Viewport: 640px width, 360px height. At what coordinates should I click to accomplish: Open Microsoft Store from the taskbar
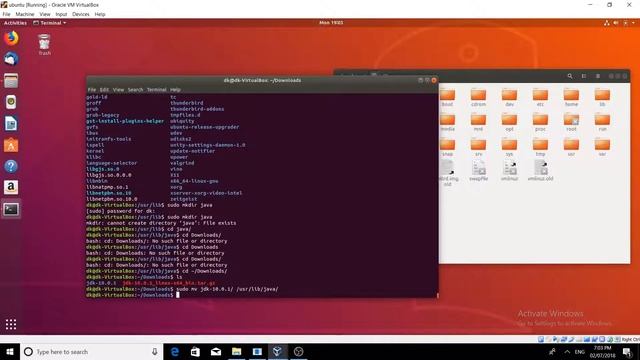tap(195, 351)
